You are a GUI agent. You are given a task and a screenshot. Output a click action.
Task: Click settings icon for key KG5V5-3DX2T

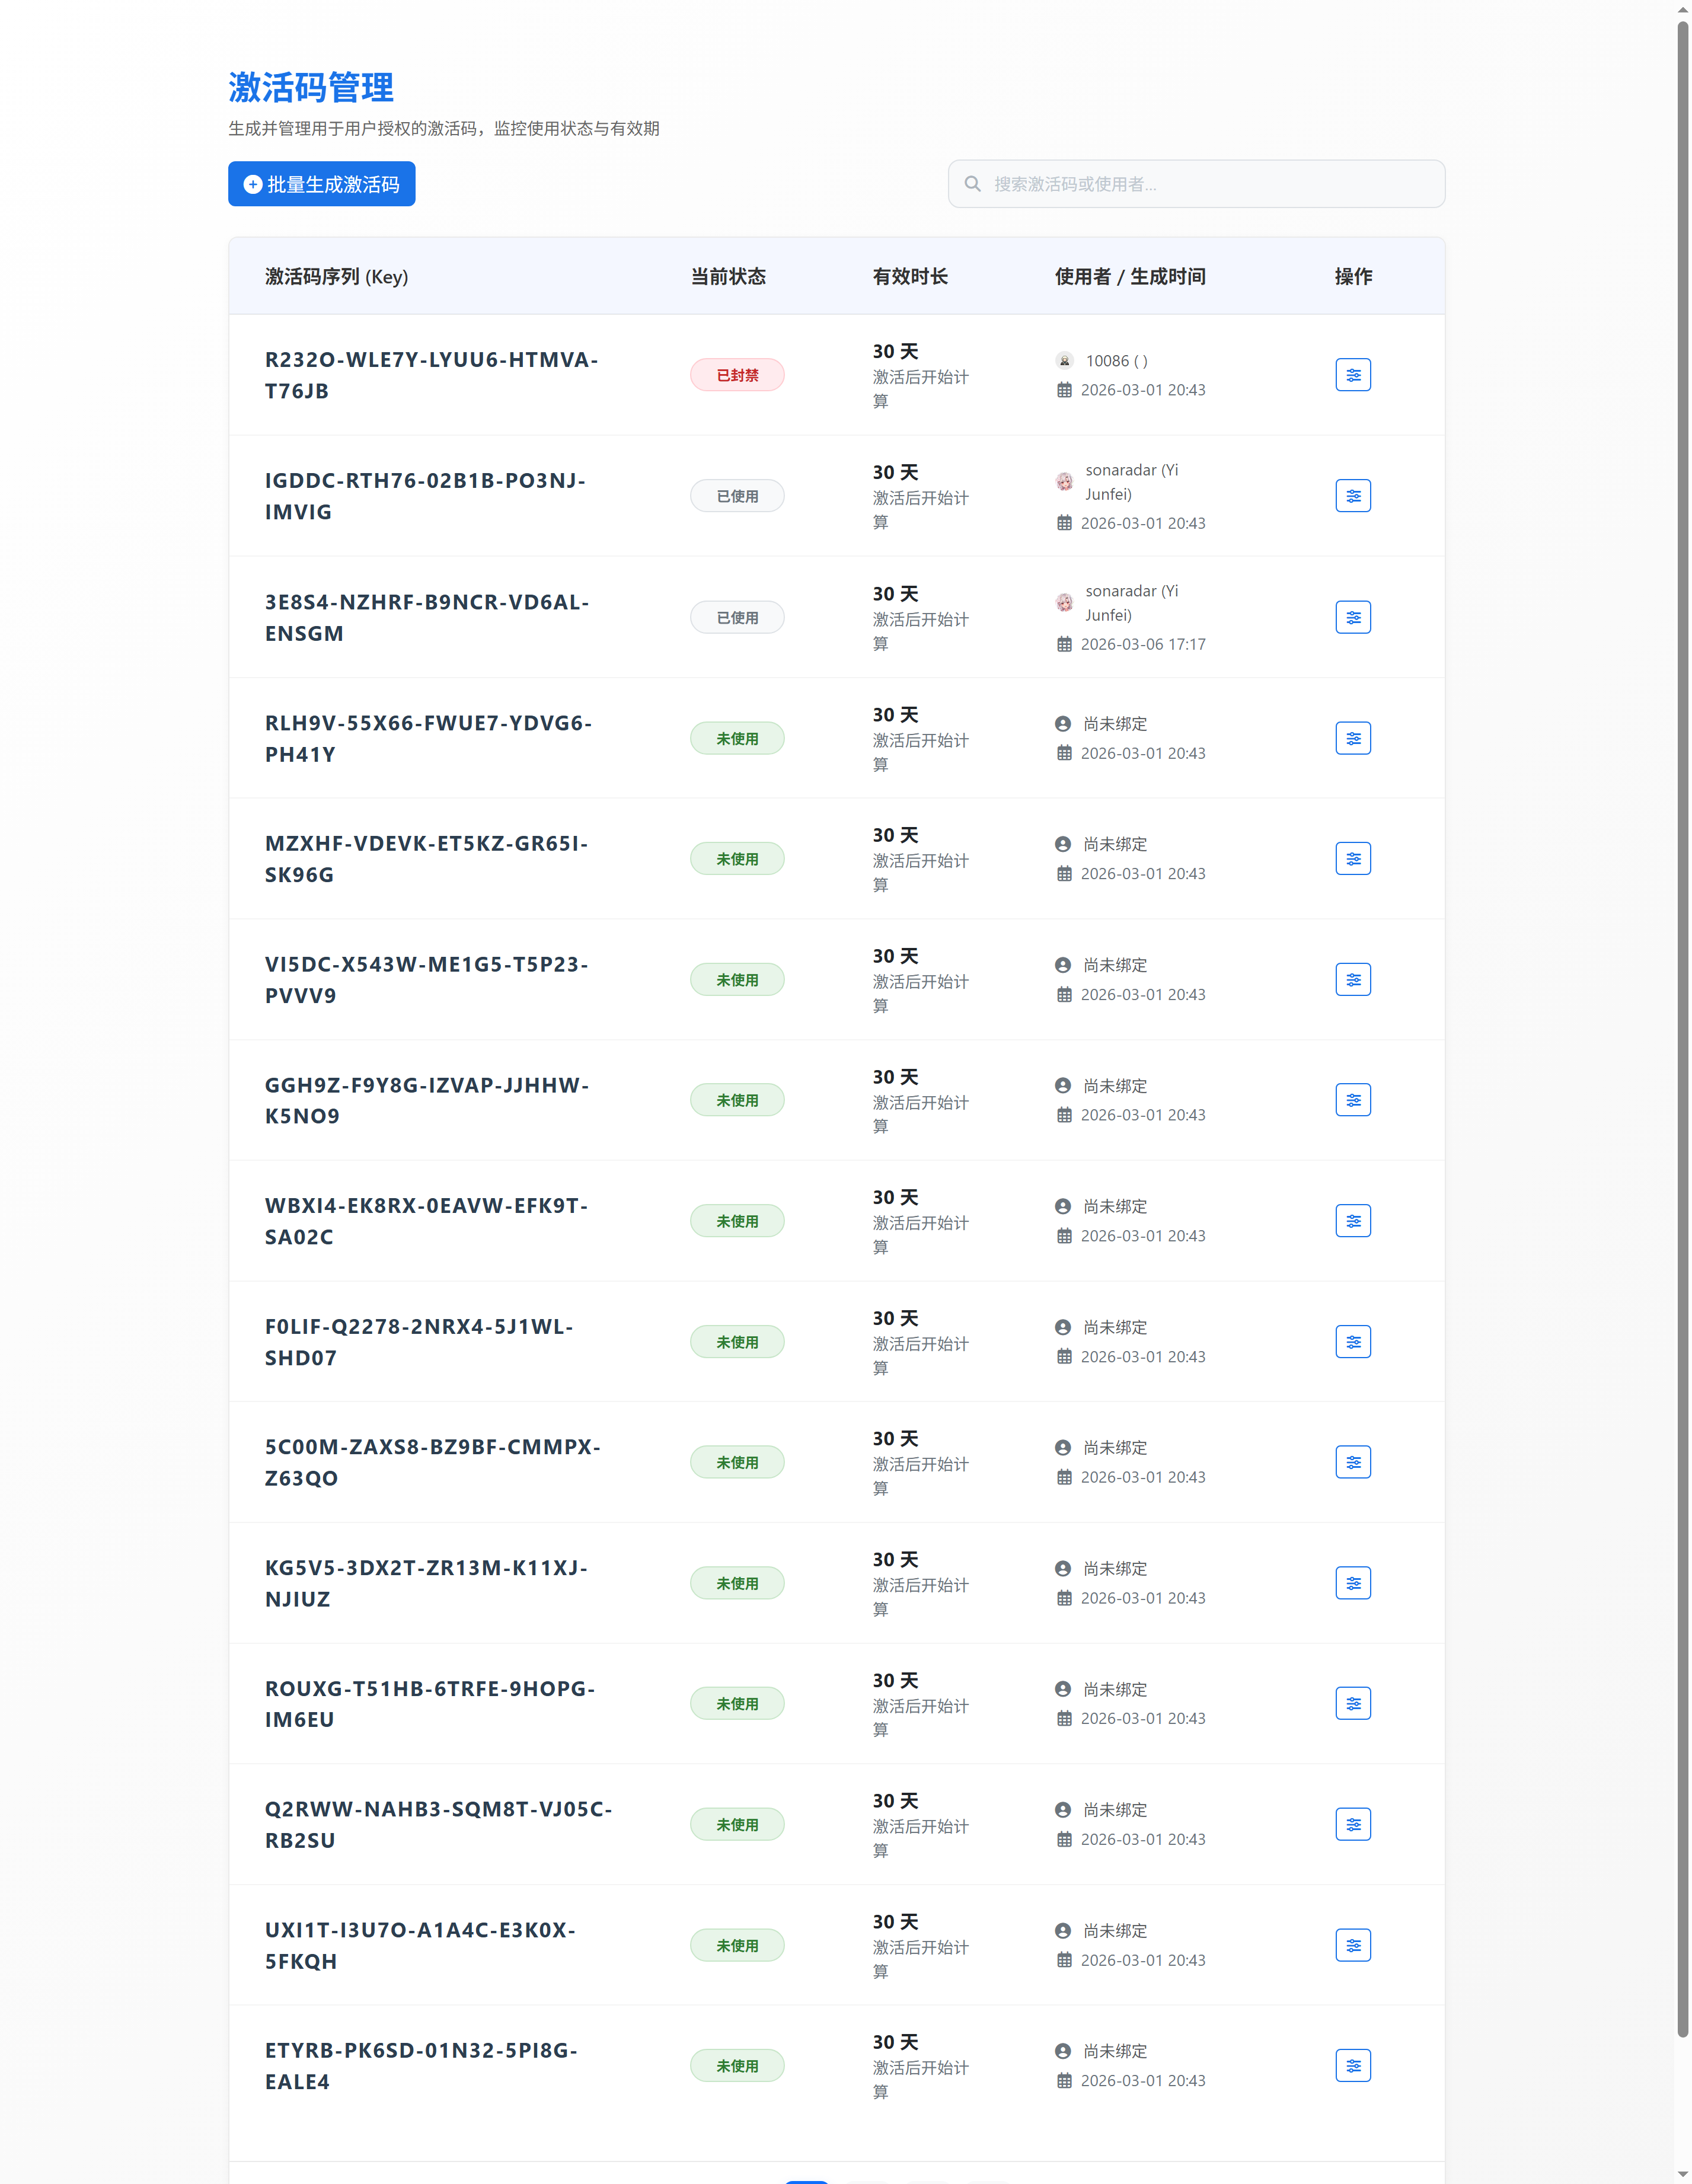coord(1352,1583)
